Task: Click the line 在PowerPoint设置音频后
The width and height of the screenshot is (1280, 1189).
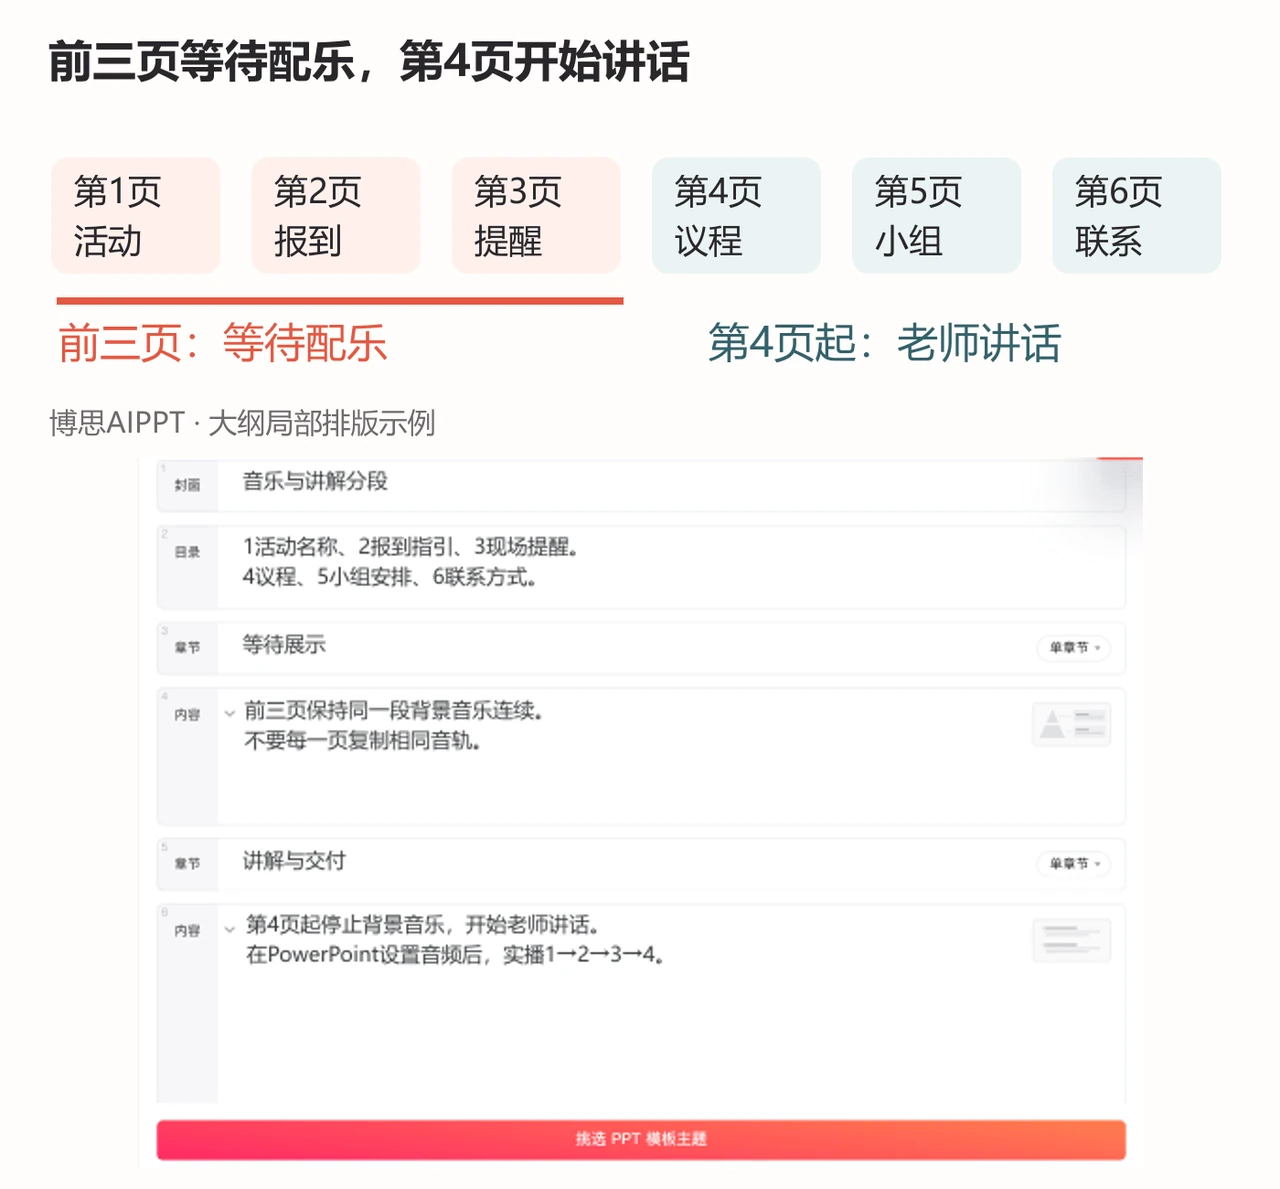Action: click(x=456, y=955)
